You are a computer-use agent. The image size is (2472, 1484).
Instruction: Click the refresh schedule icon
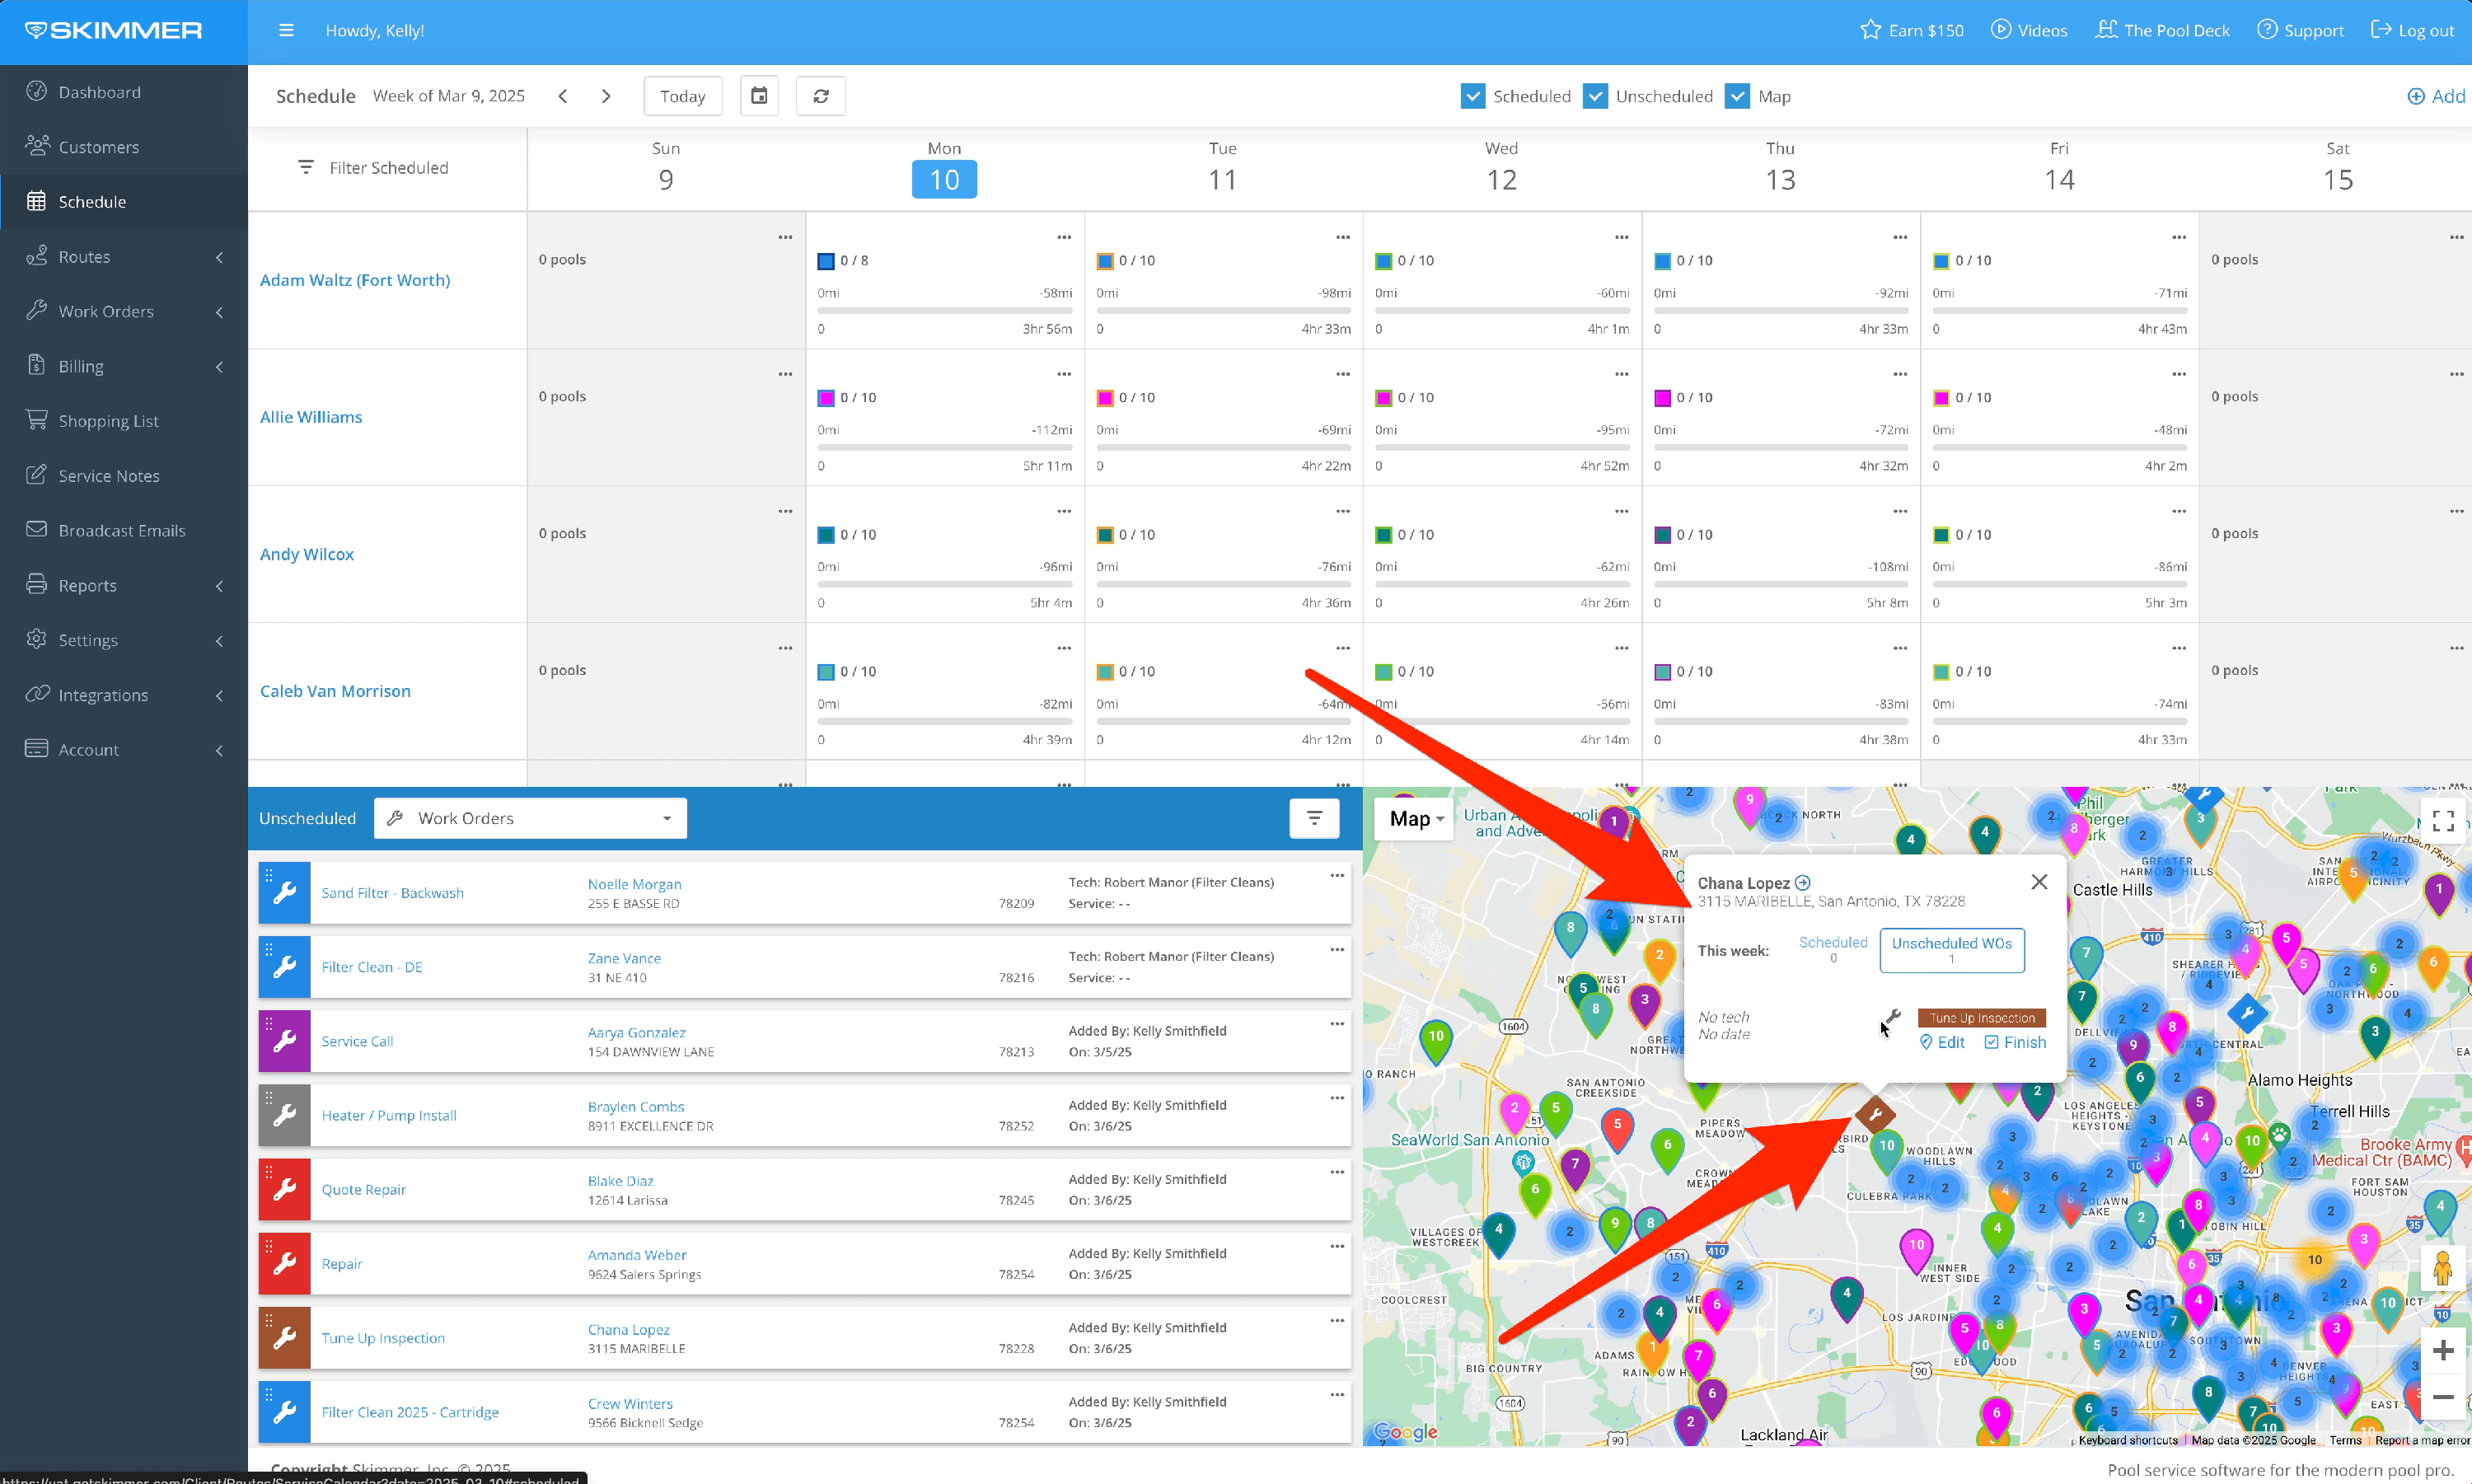coord(820,96)
